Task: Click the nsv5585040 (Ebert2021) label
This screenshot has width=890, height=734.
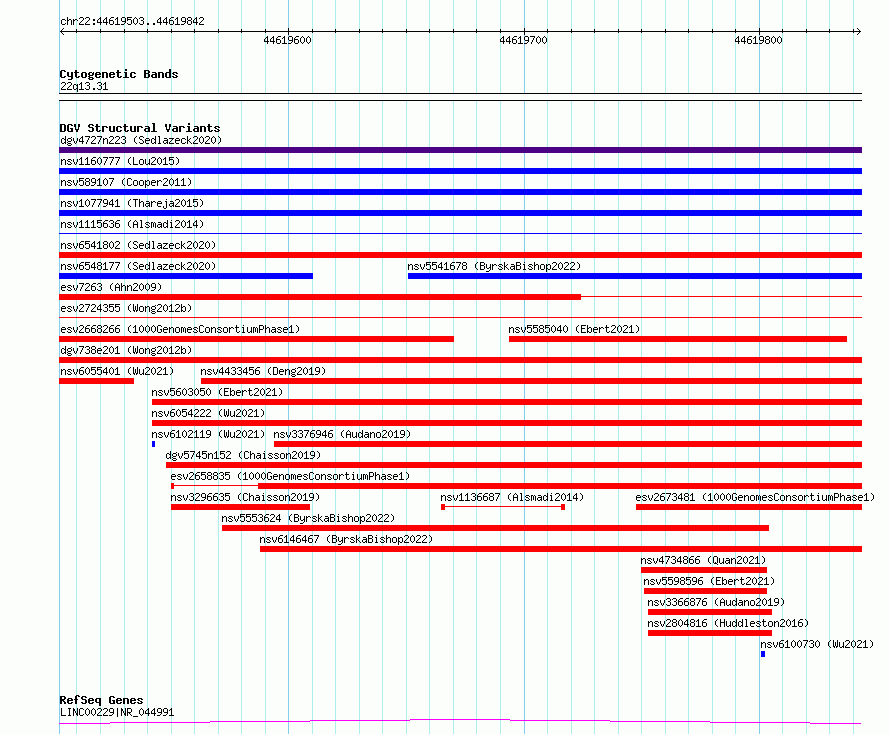Action: (574, 329)
